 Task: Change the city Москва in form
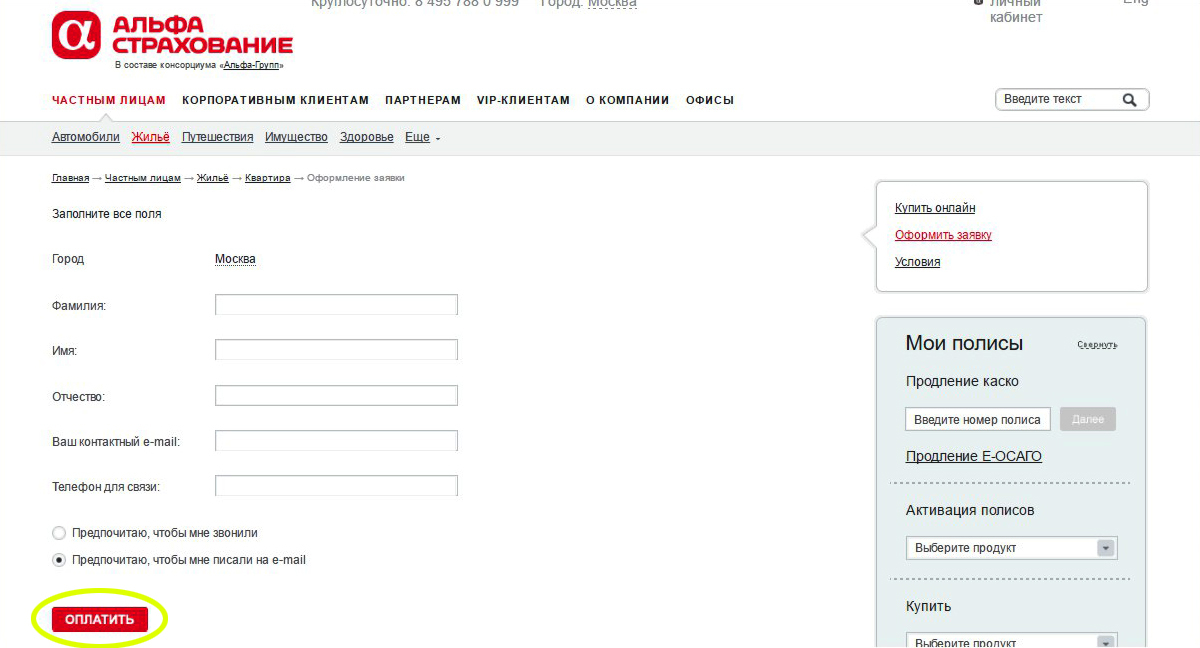[235, 259]
